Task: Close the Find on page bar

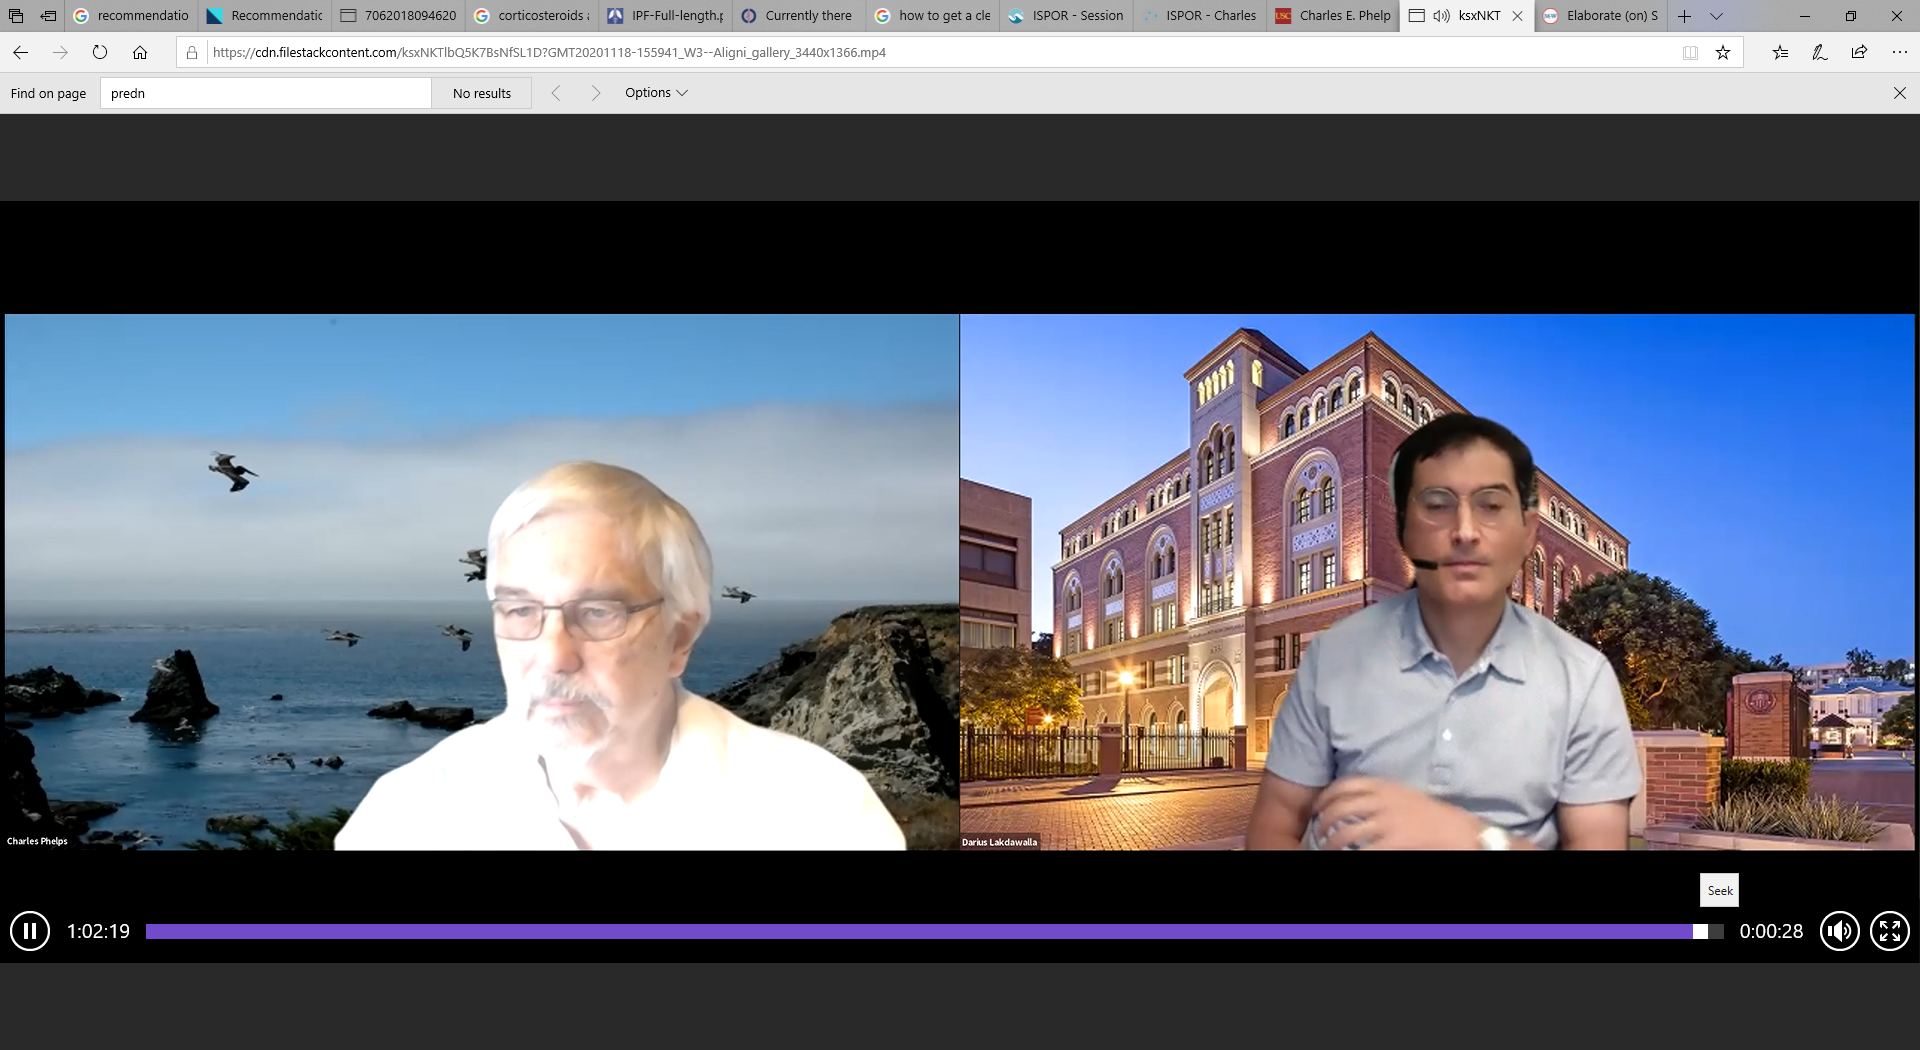Action: coord(1899,93)
